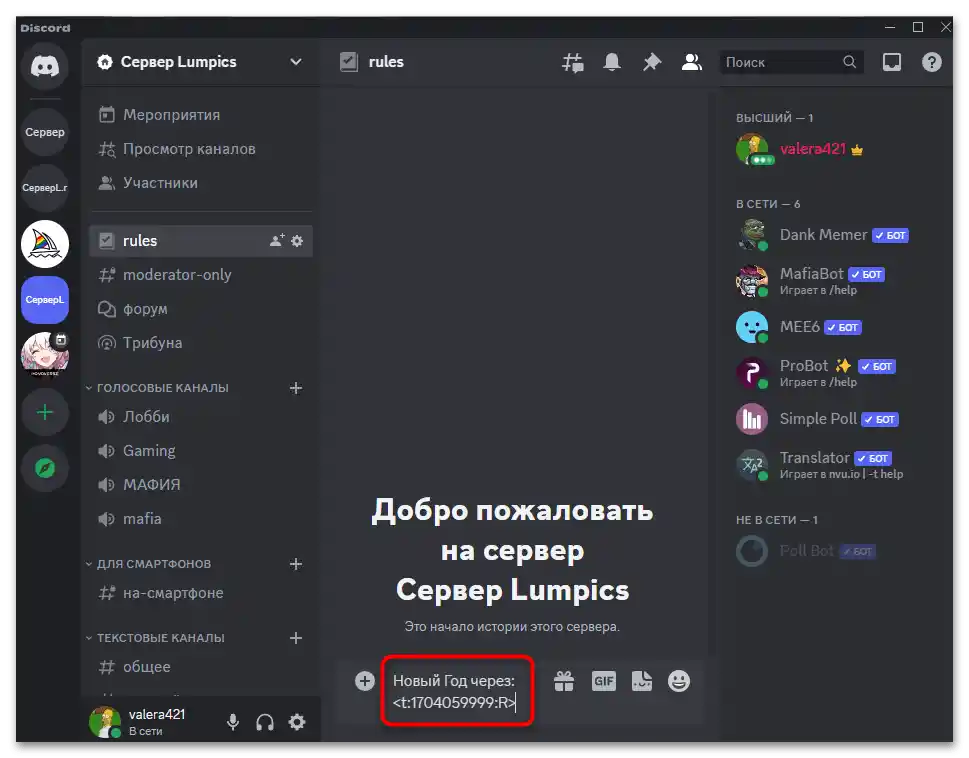Open the sticker picker

tap(641, 680)
